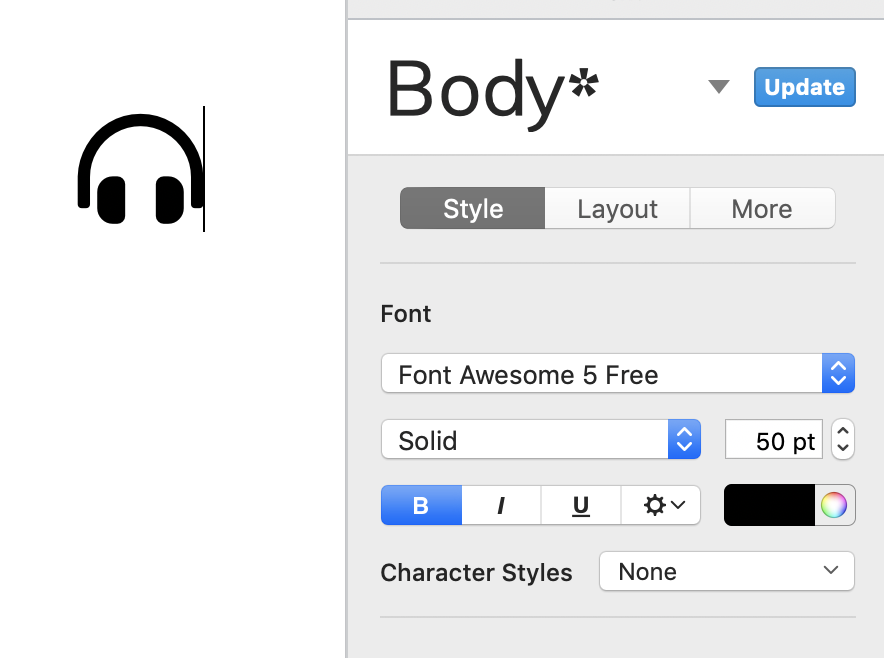Select the Style tab
This screenshot has height=658, width=884.
pyautogui.click(x=471, y=208)
